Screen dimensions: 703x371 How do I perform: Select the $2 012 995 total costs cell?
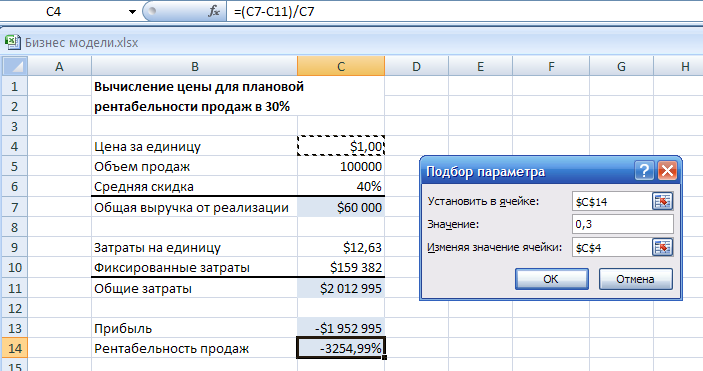pyautogui.click(x=341, y=288)
